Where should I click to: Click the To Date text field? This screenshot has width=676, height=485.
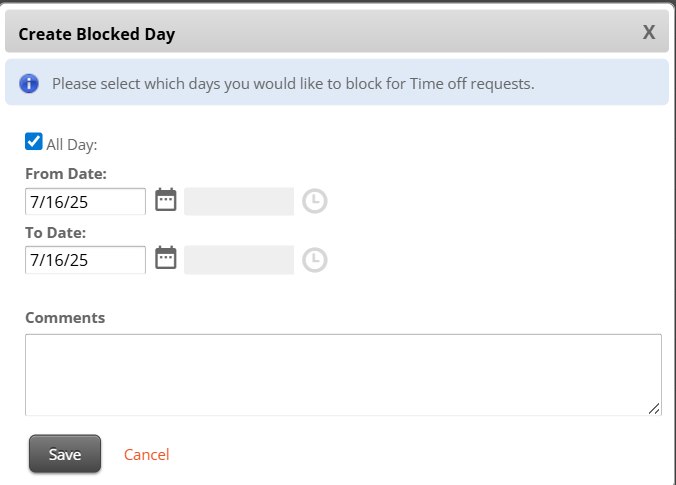[x=85, y=260]
